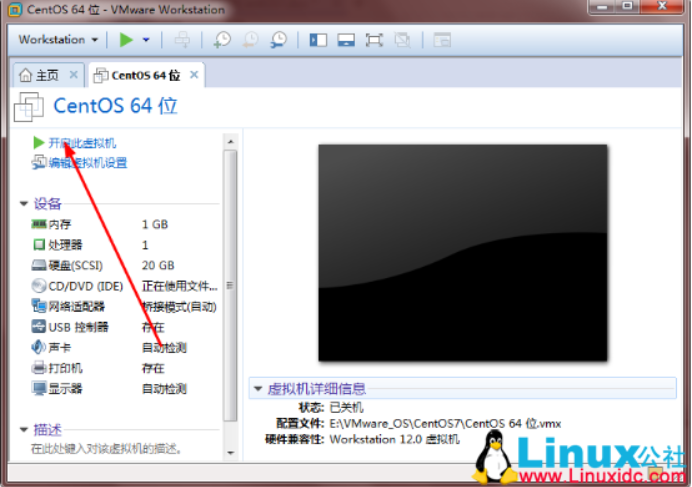
Task: Click 编辑虚拟机设置 link
Action: (x=87, y=163)
